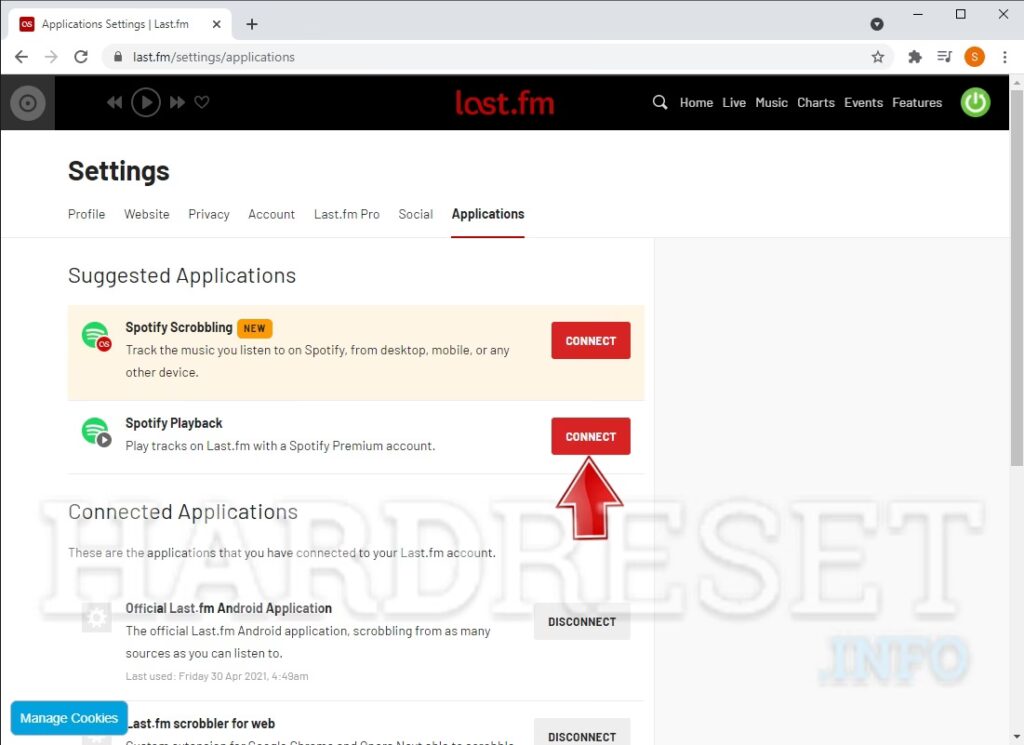This screenshot has width=1024, height=745.
Task: Open the media controls icon in the toolbar
Action: tap(944, 57)
